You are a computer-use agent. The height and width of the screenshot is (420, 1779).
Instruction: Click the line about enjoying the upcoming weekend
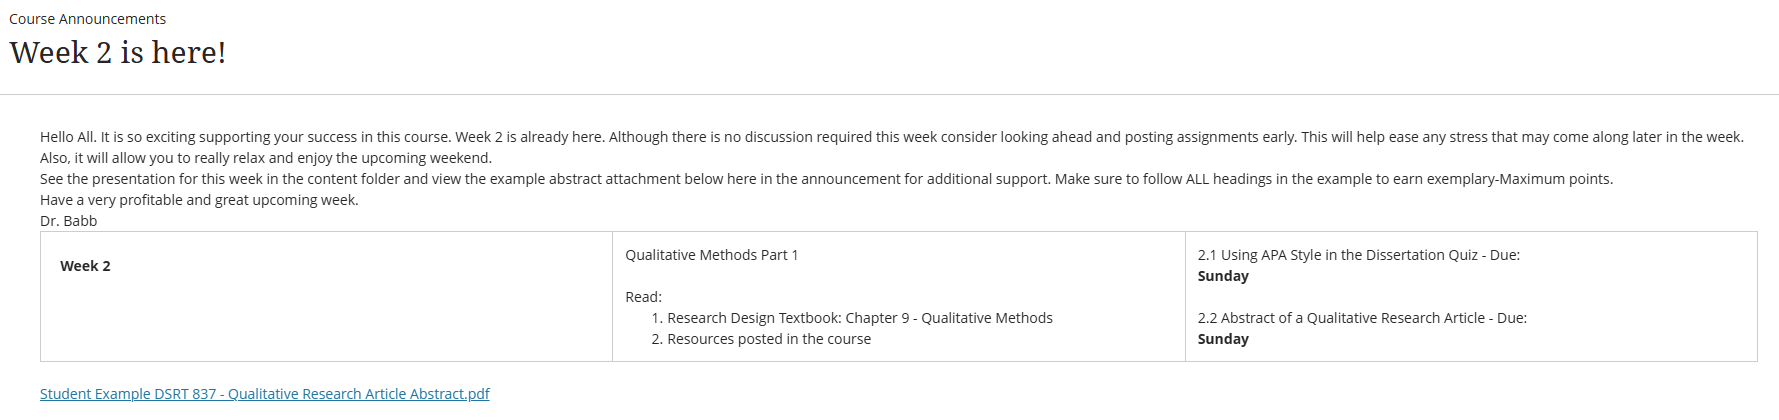tap(266, 158)
